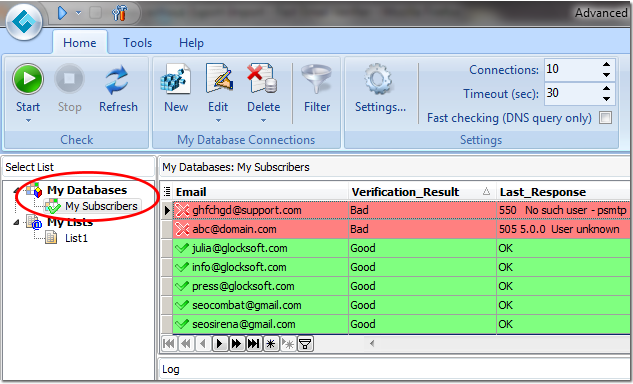
Task: Open the Tools ribbon tab
Action: (x=137, y=42)
